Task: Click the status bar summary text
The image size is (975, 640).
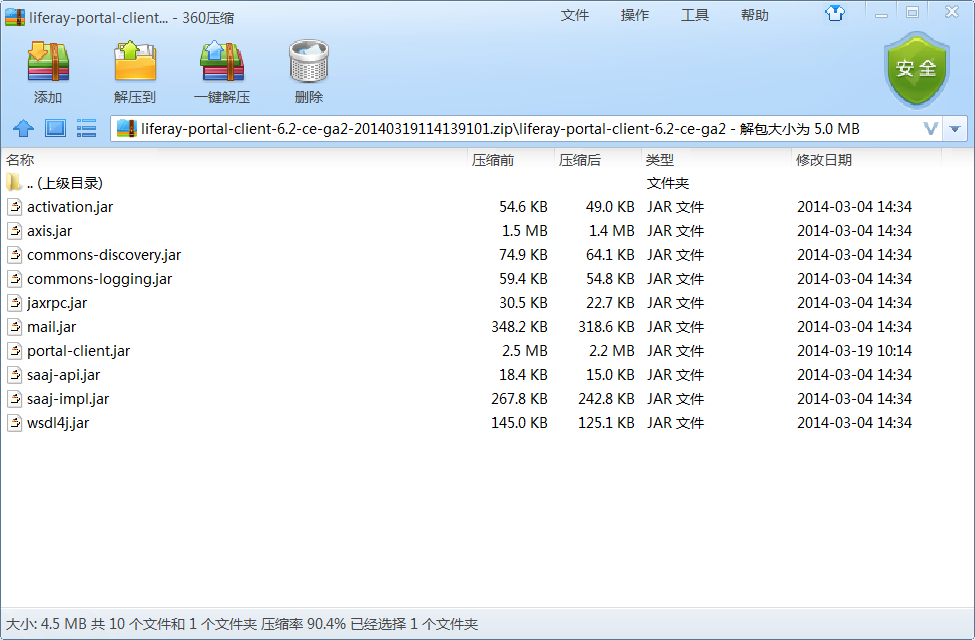Action: click(x=242, y=624)
